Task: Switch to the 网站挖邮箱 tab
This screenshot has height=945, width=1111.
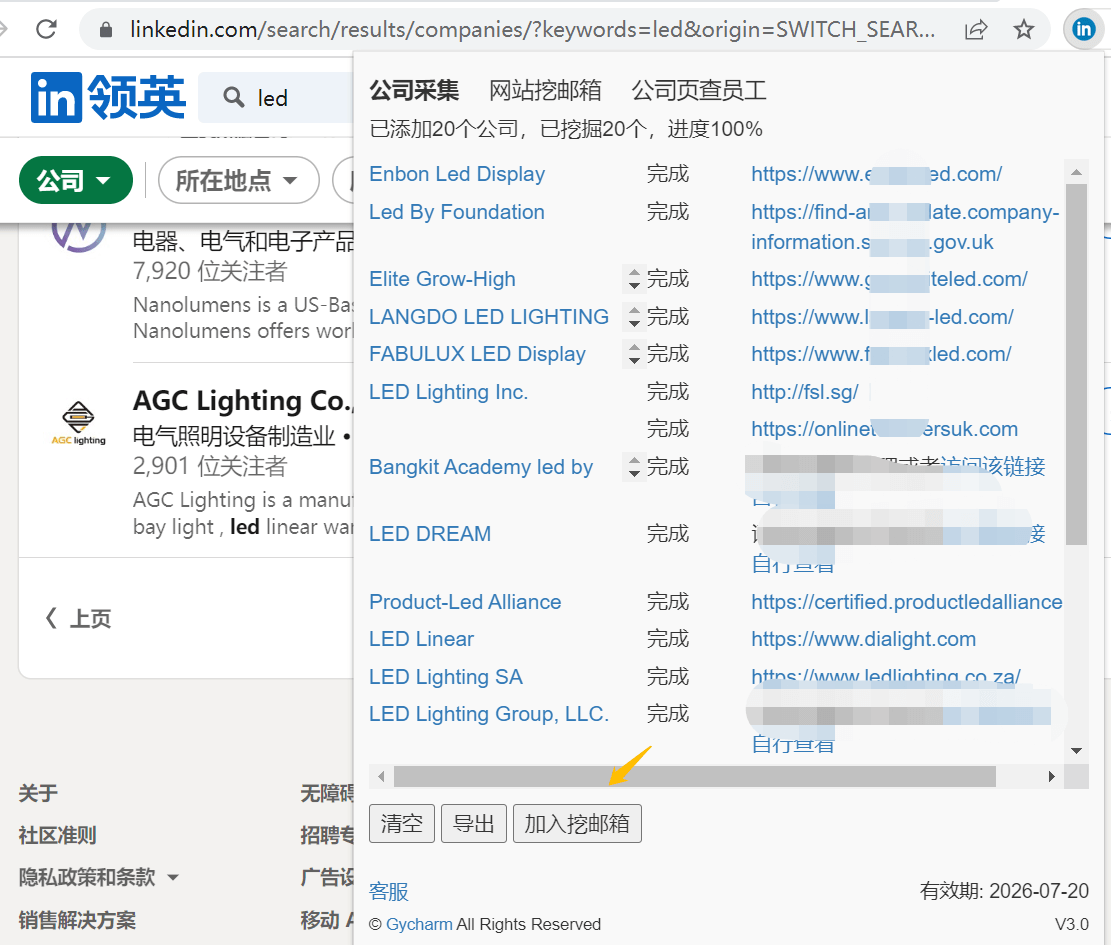Action: (545, 91)
